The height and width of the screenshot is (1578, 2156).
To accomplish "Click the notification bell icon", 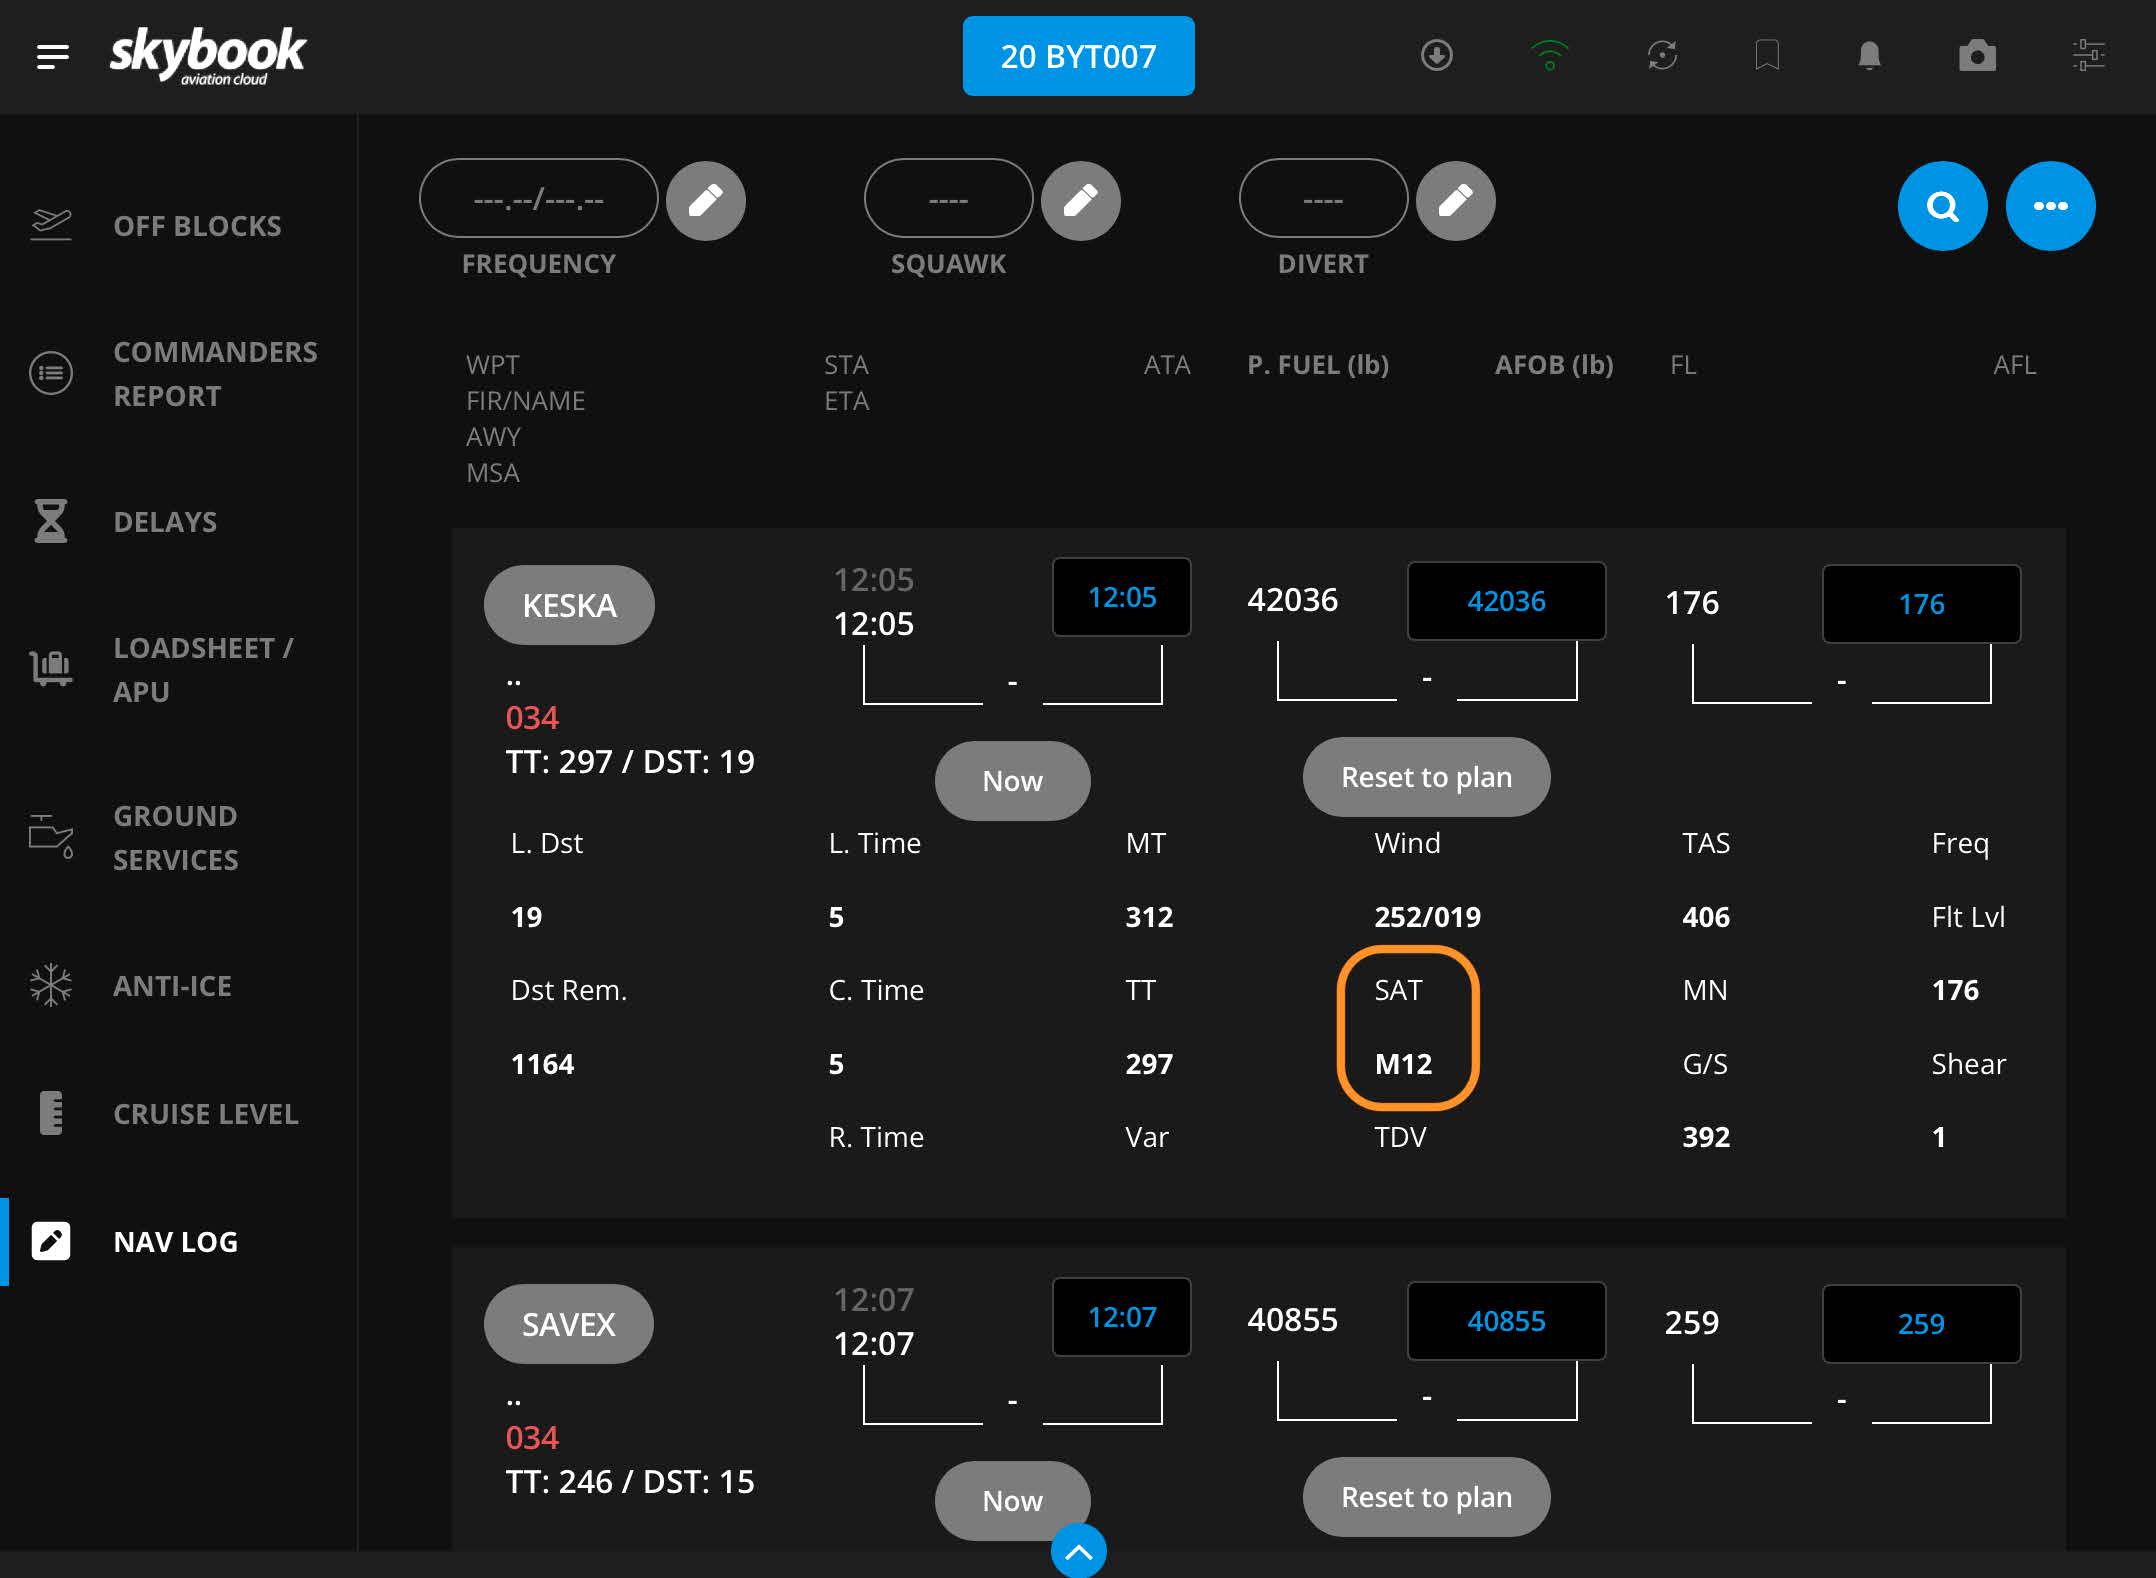I will pos(1868,55).
